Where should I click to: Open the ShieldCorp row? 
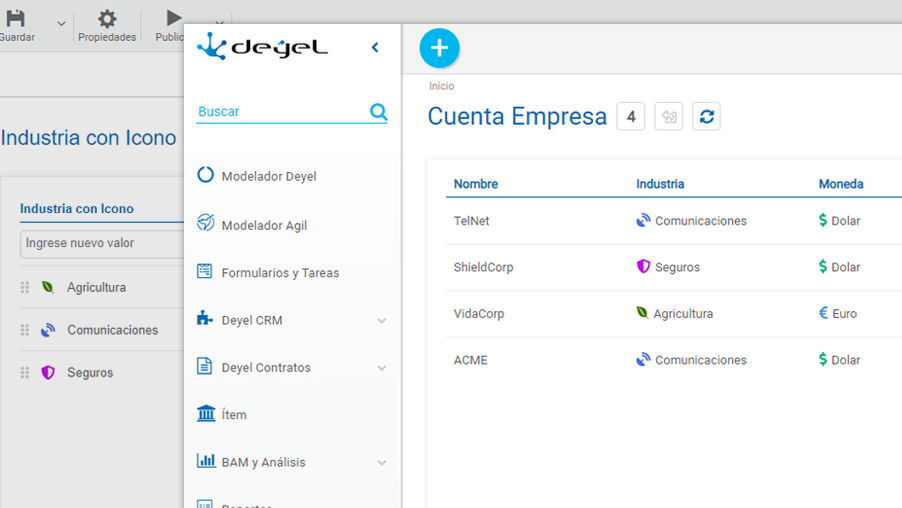(674, 268)
